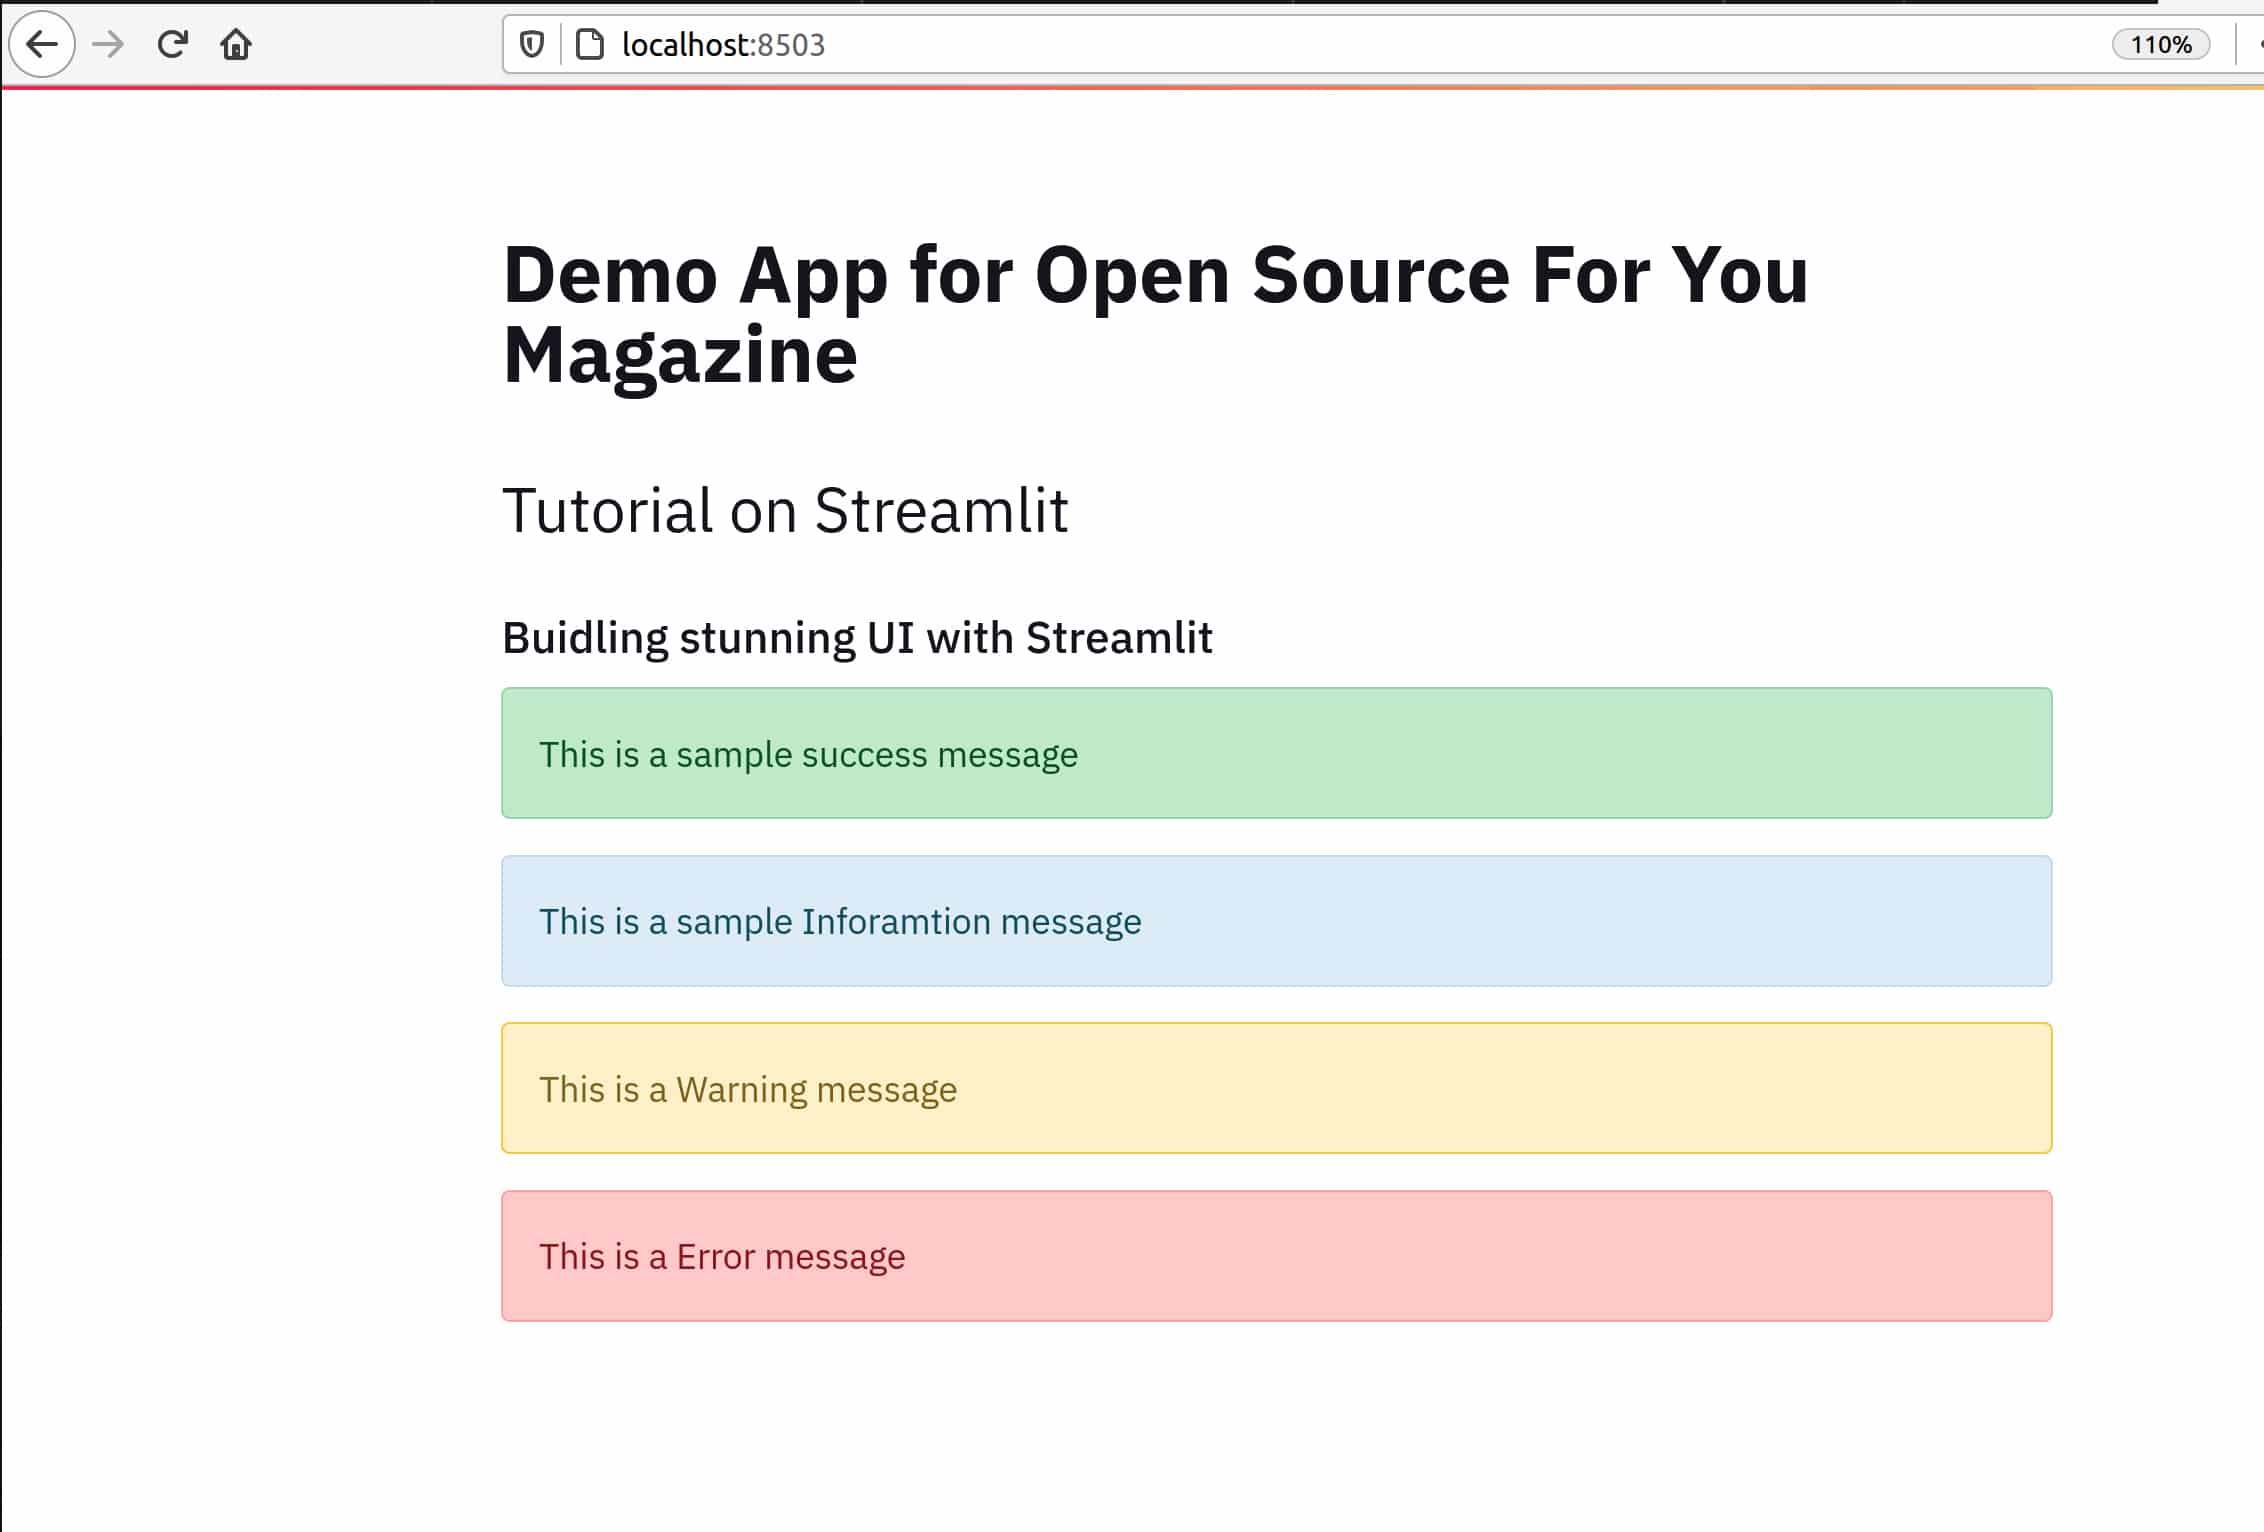2264x1532 pixels.
Task: Click the 'Open Source For You' title text
Action: pos(1420,275)
